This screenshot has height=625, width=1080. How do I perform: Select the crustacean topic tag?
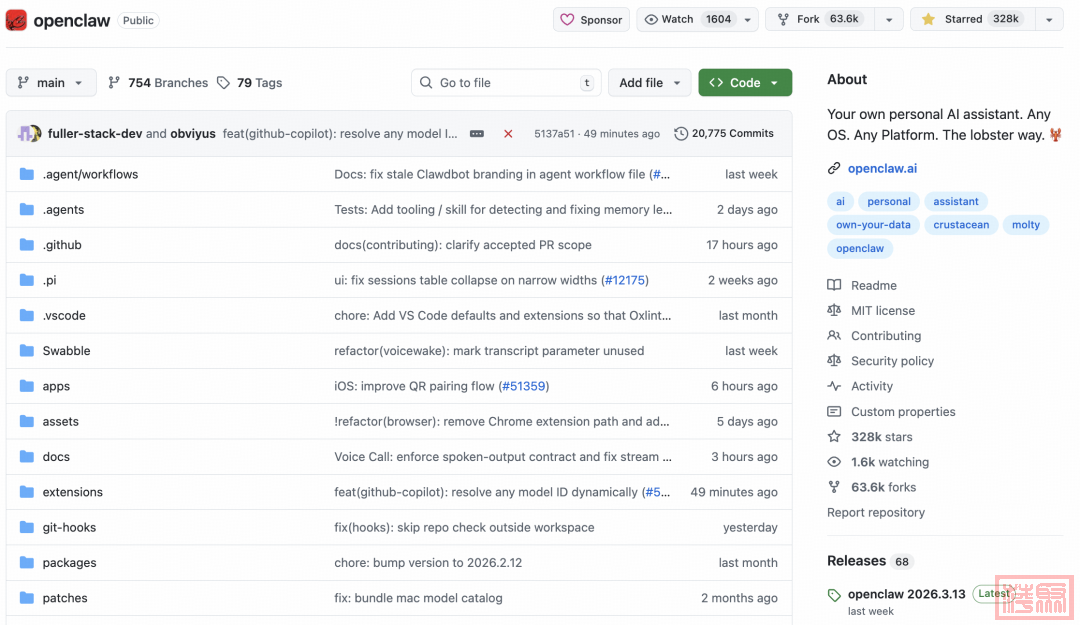(x=961, y=225)
